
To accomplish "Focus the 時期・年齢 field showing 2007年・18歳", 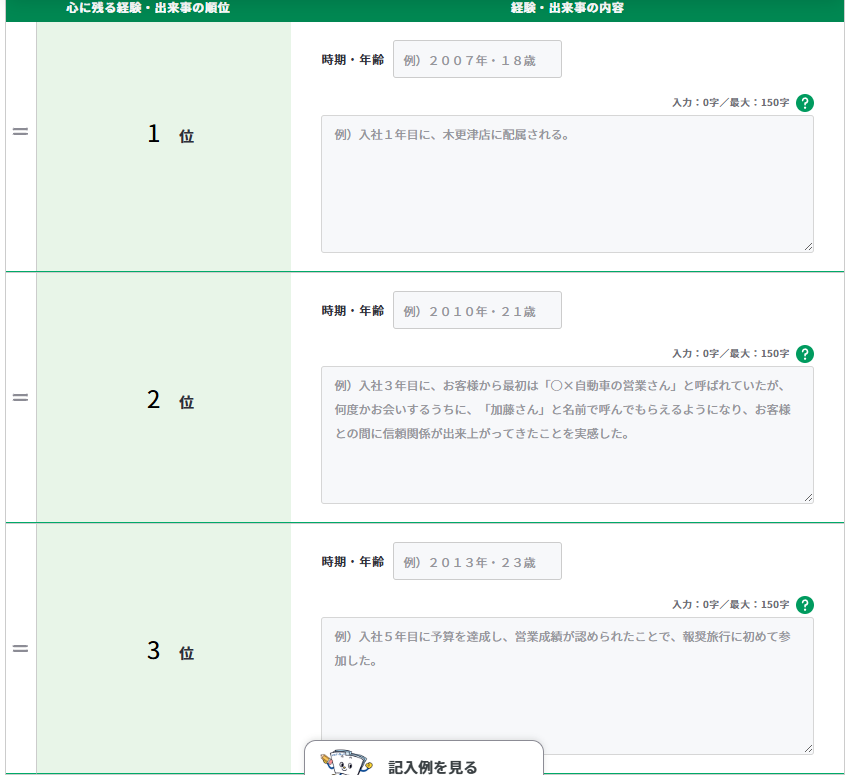I will [477, 60].
